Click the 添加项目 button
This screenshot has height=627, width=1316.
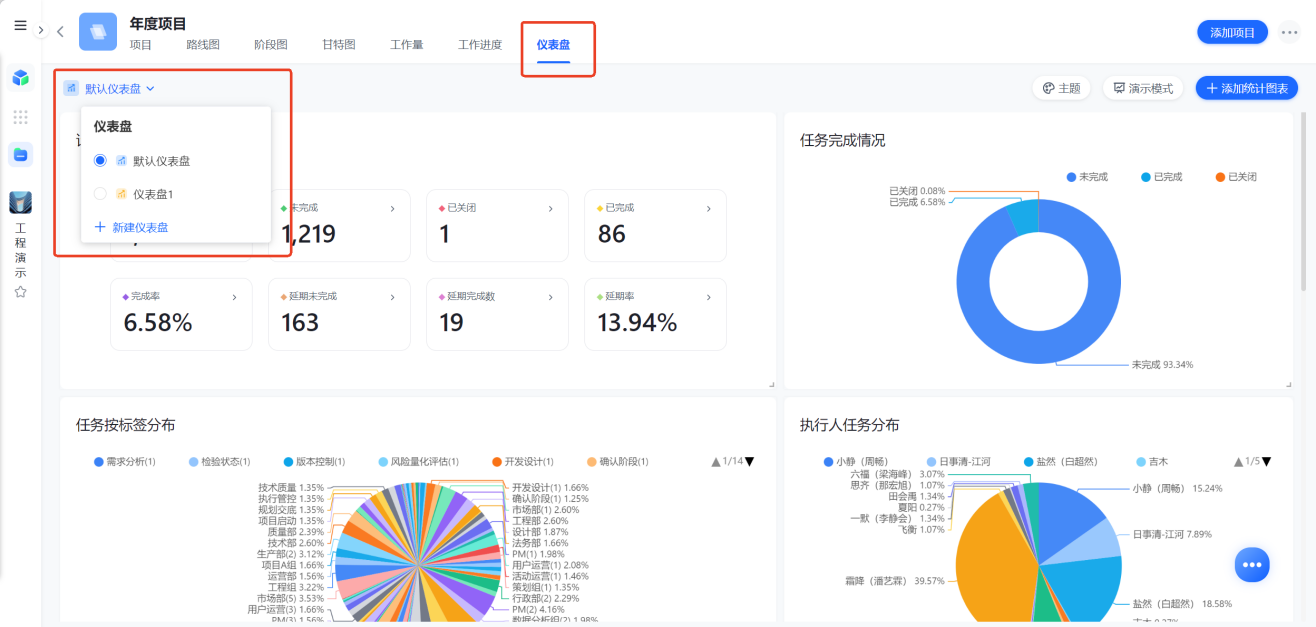pyautogui.click(x=1232, y=32)
